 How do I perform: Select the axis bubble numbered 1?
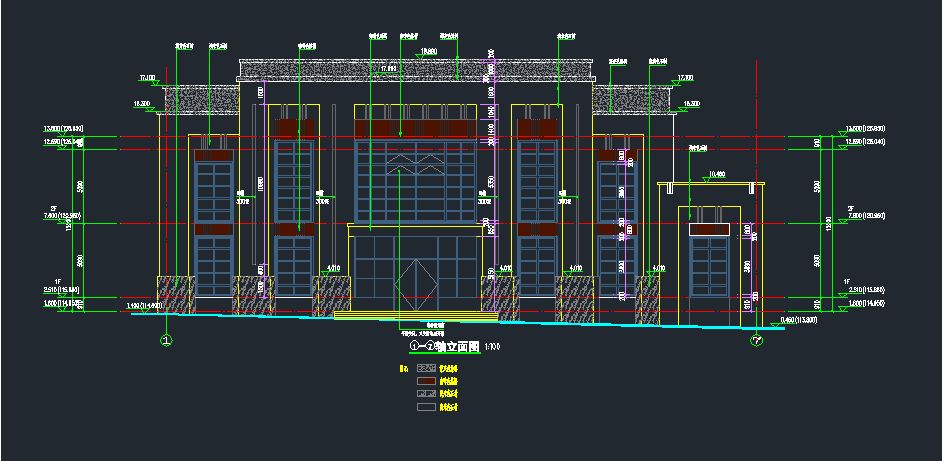tap(166, 341)
